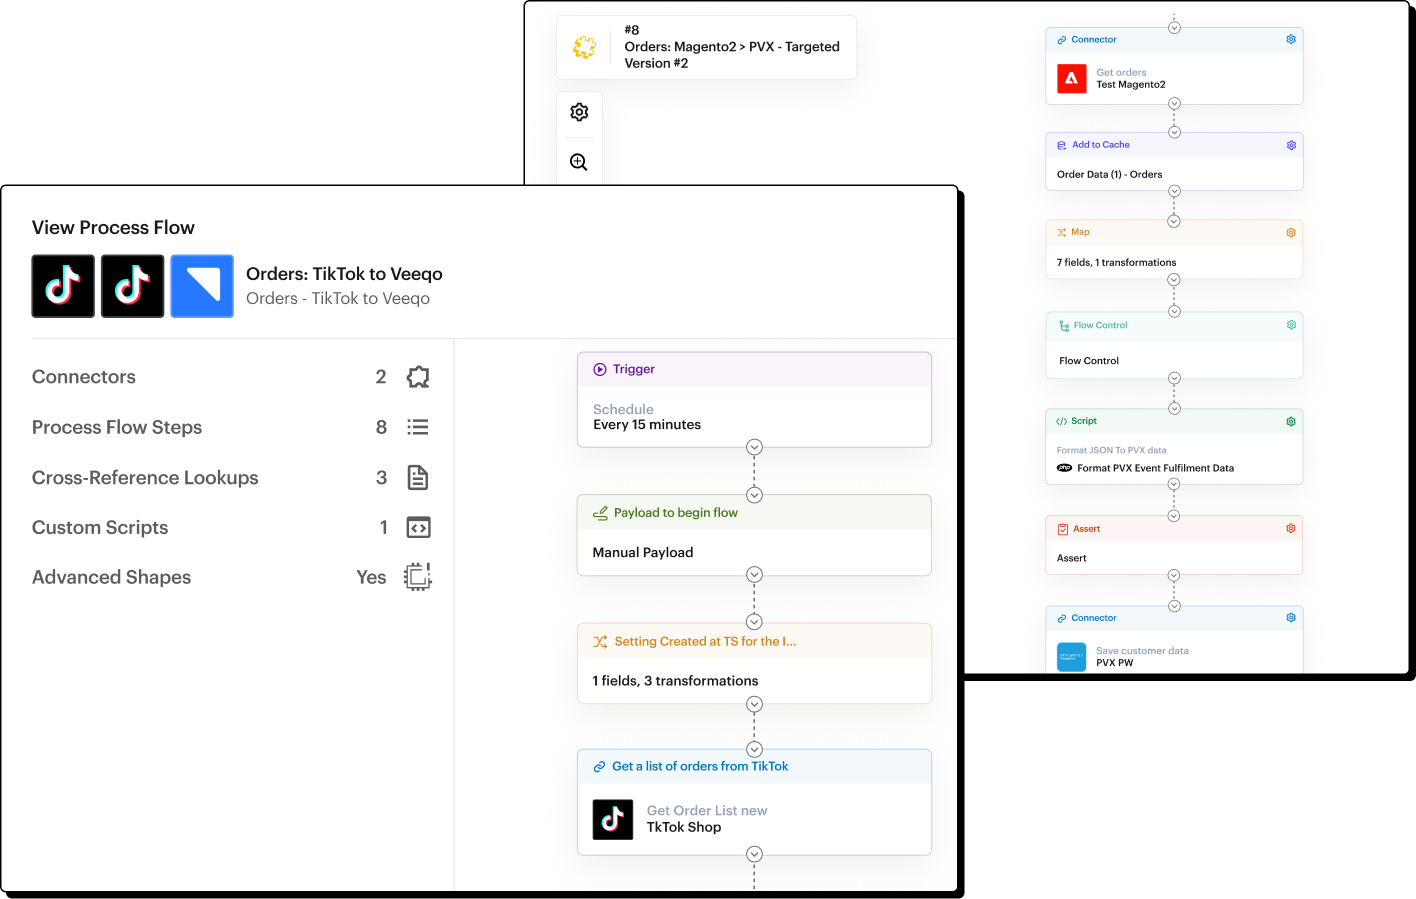Select the Cross-Reference Lookups row
This screenshot has width=1416, height=899.
point(145,478)
